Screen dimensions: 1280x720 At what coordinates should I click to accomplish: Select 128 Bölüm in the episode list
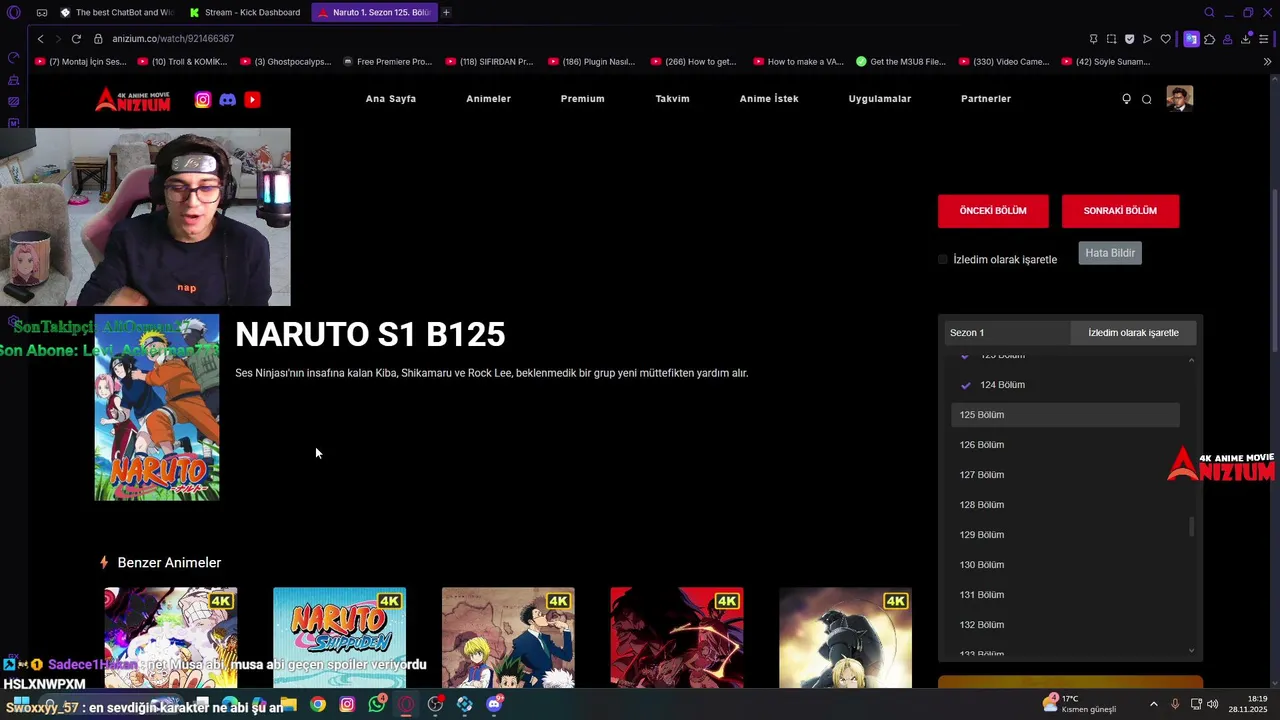tap(1065, 505)
